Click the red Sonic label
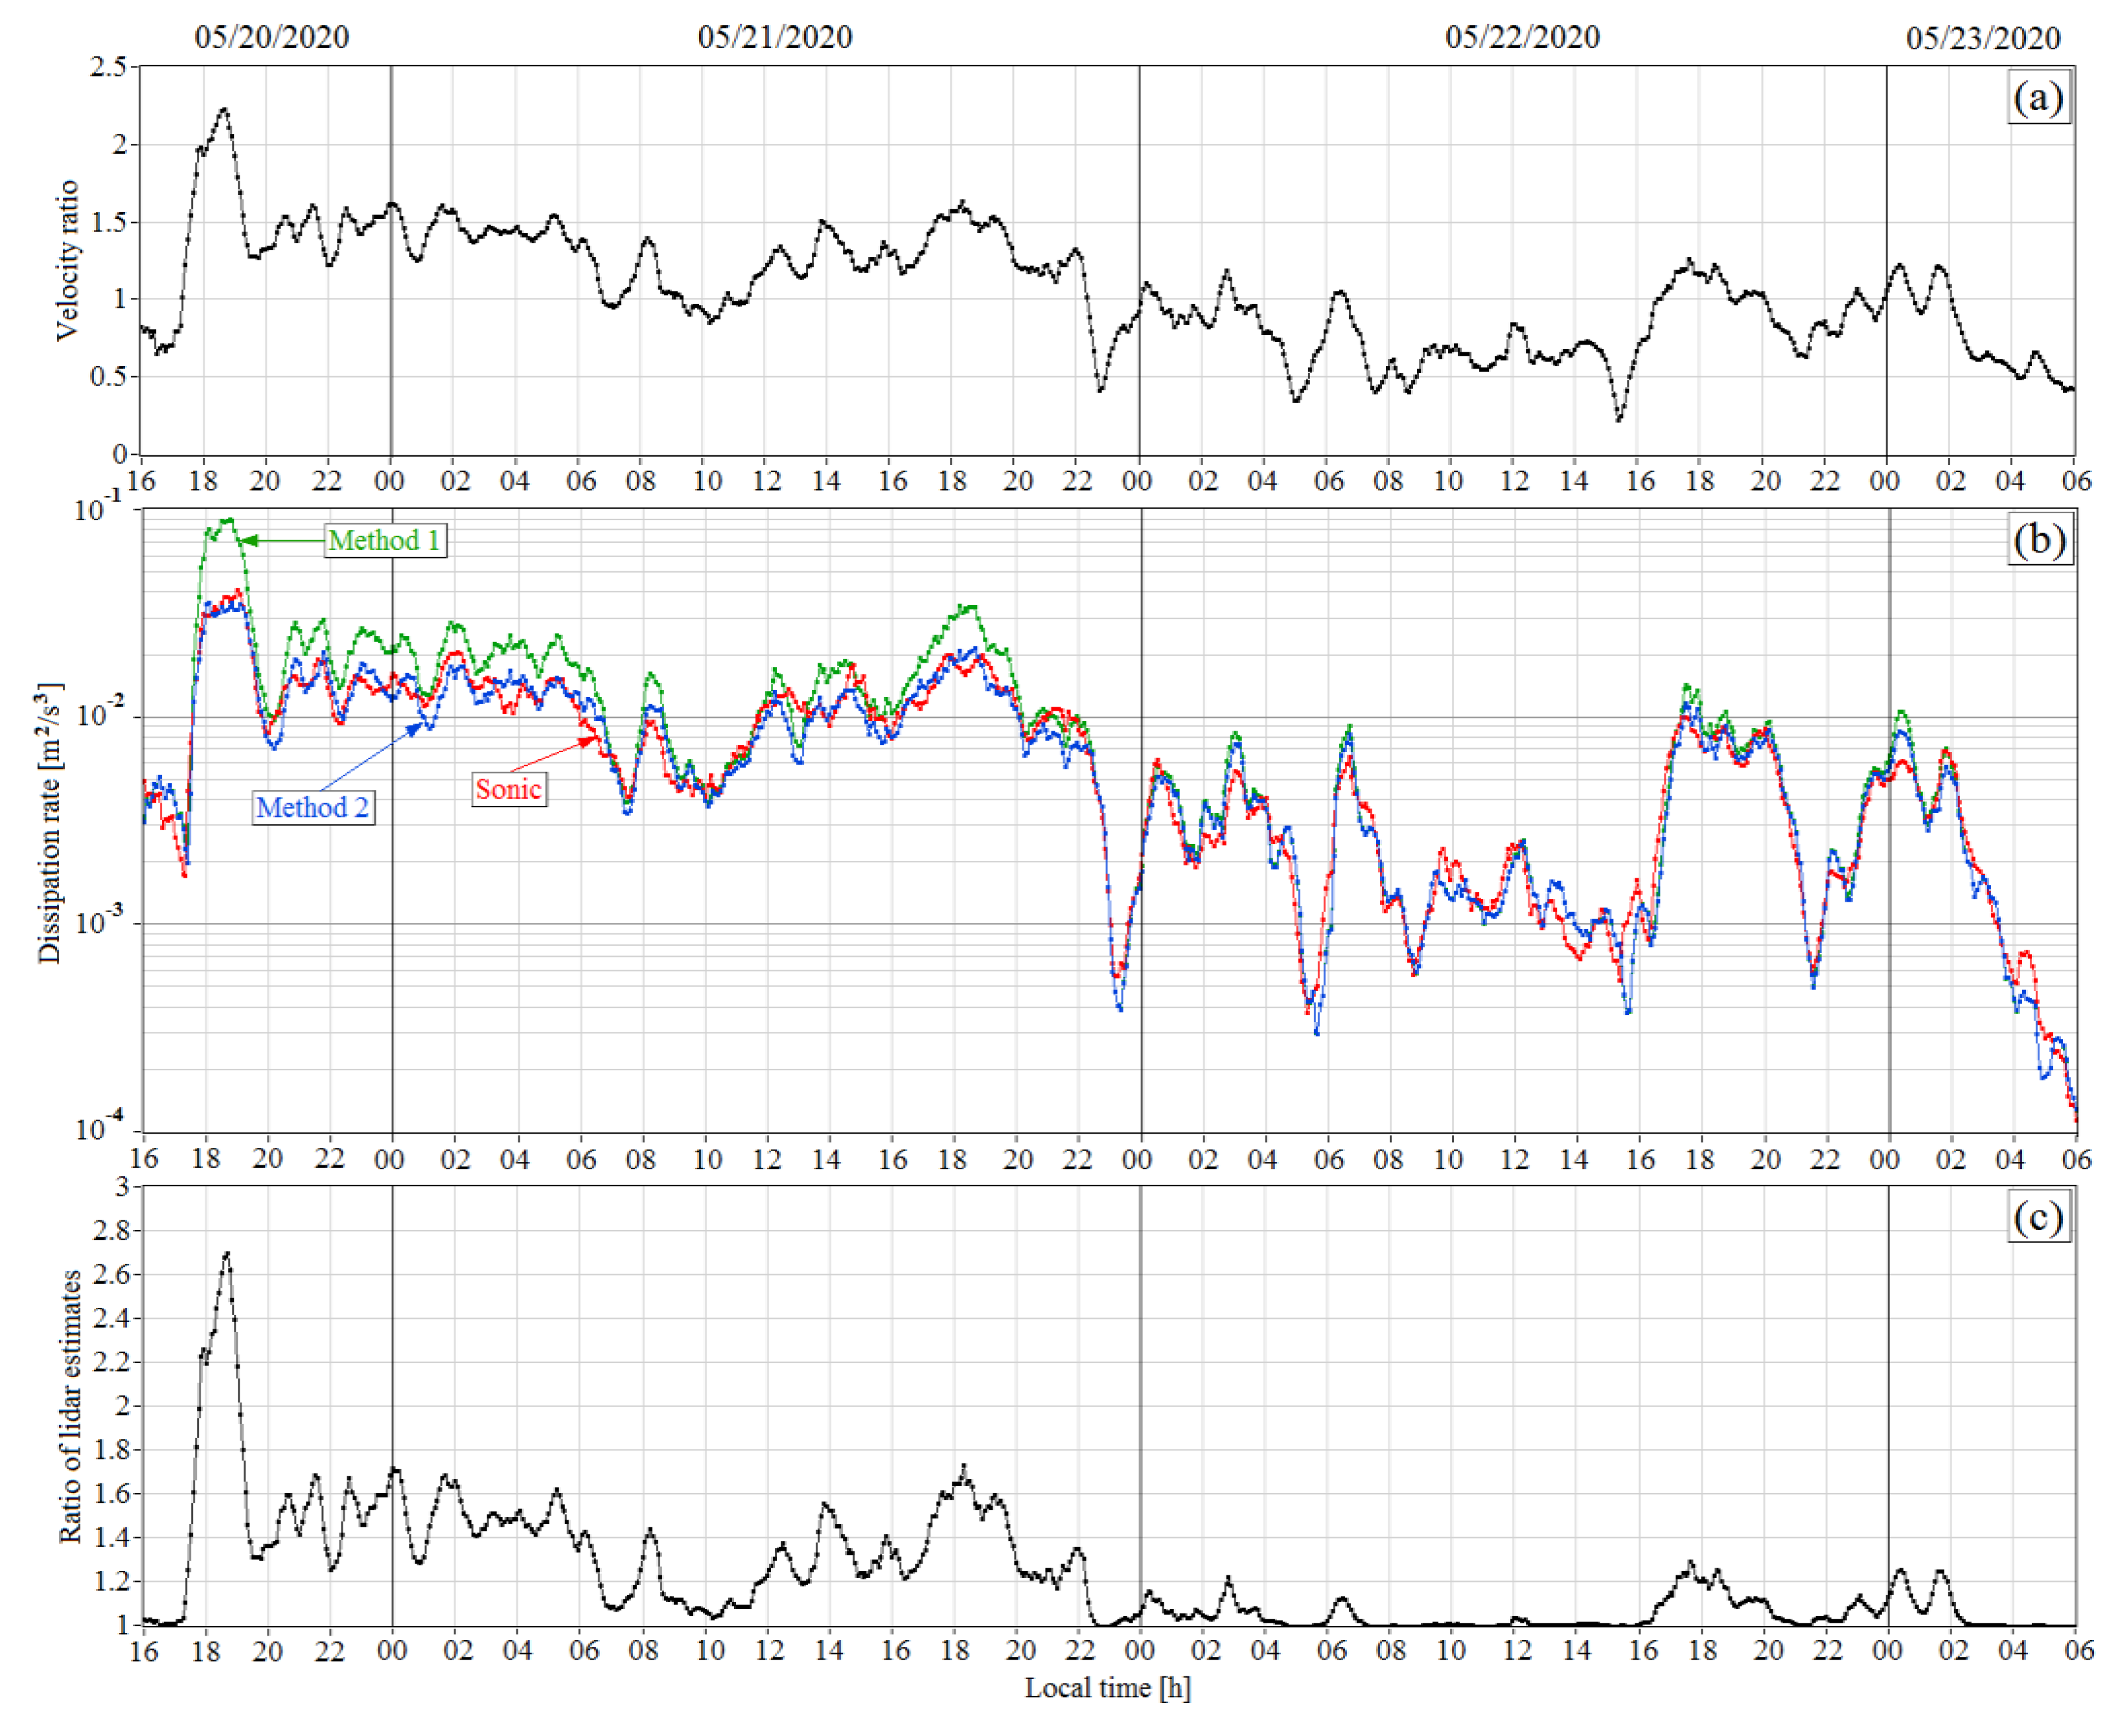2118x1736 pixels. pos(509,789)
